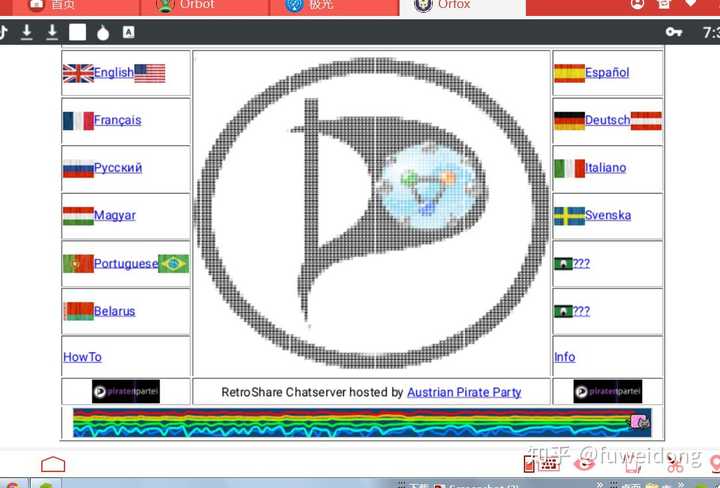Open the user account icon in the red top bar
The width and height of the screenshot is (720, 488).
pyautogui.click(x=637, y=4)
